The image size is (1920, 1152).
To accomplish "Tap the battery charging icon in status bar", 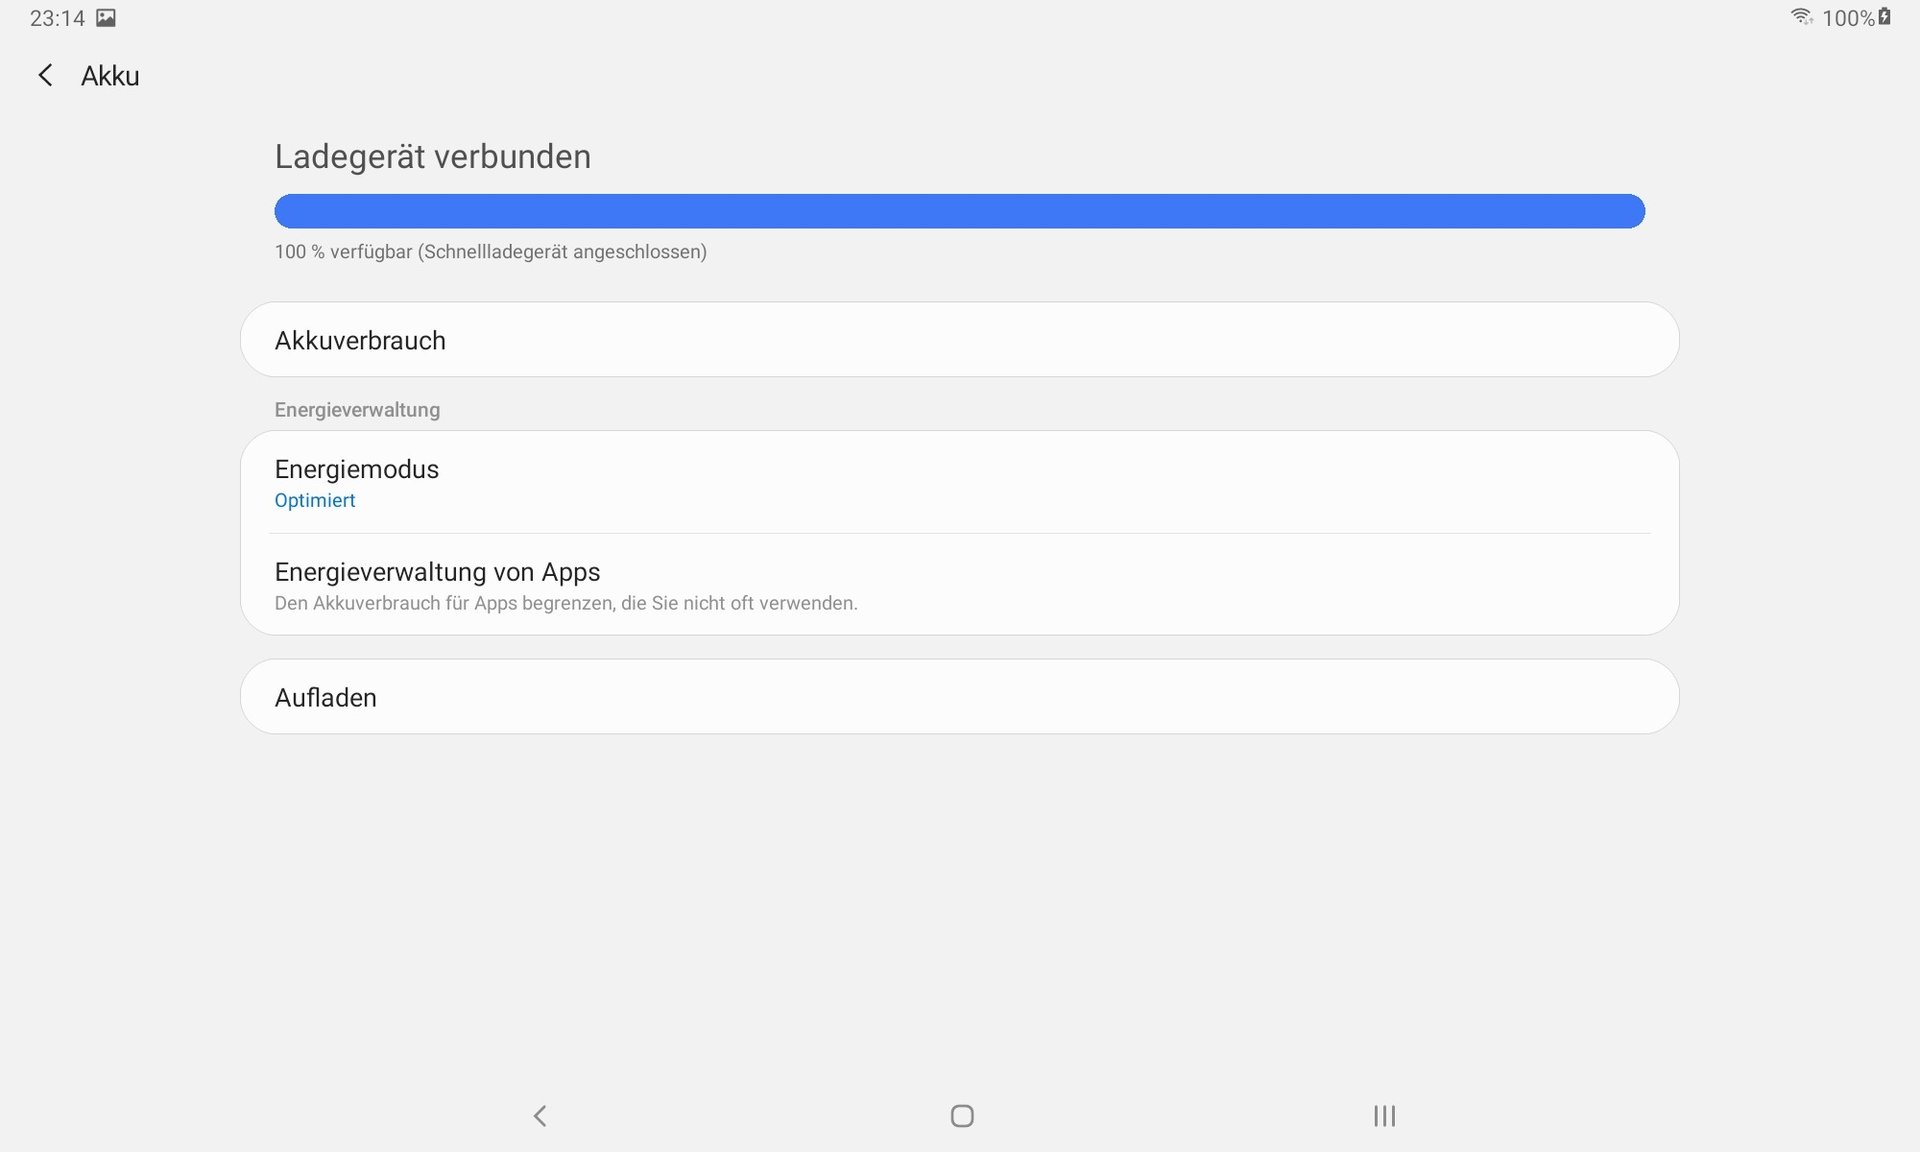I will click(1885, 16).
